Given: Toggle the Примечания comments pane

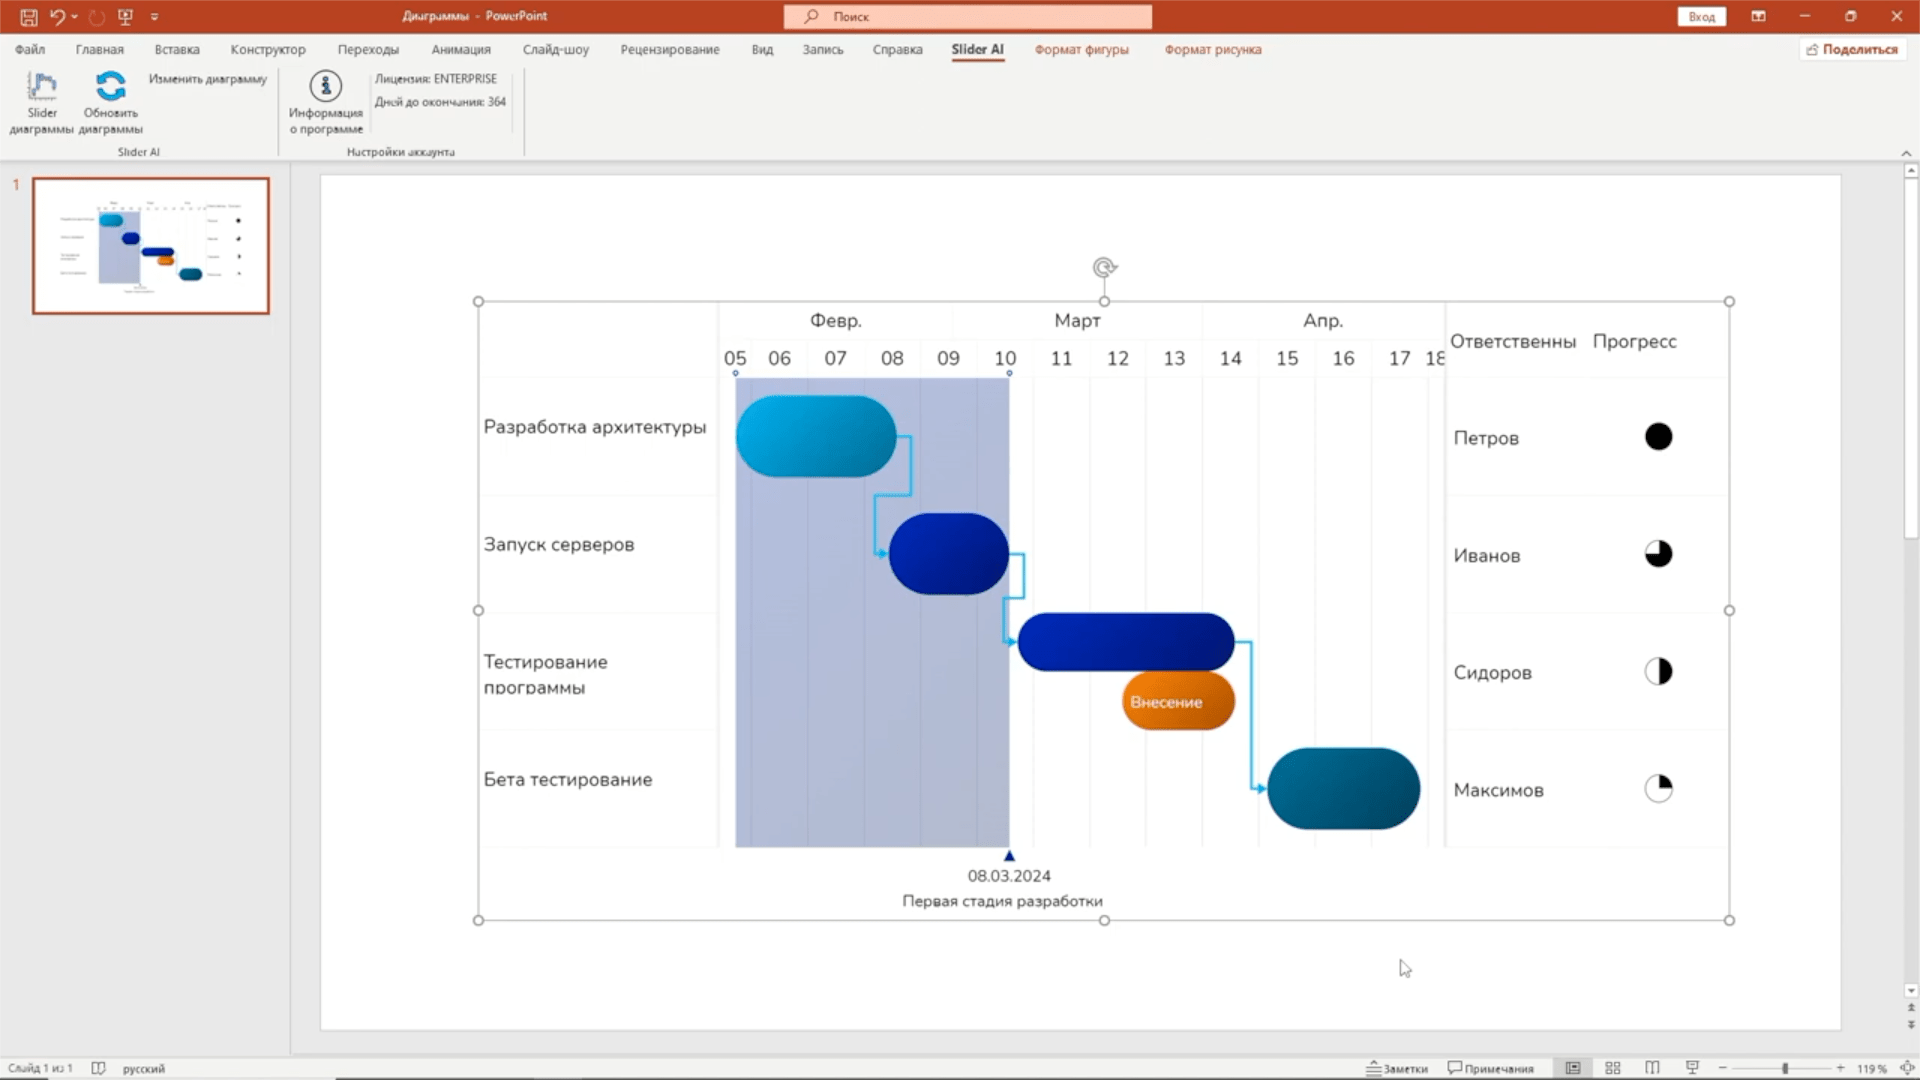Looking at the screenshot, I should [x=1490, y=1068].
